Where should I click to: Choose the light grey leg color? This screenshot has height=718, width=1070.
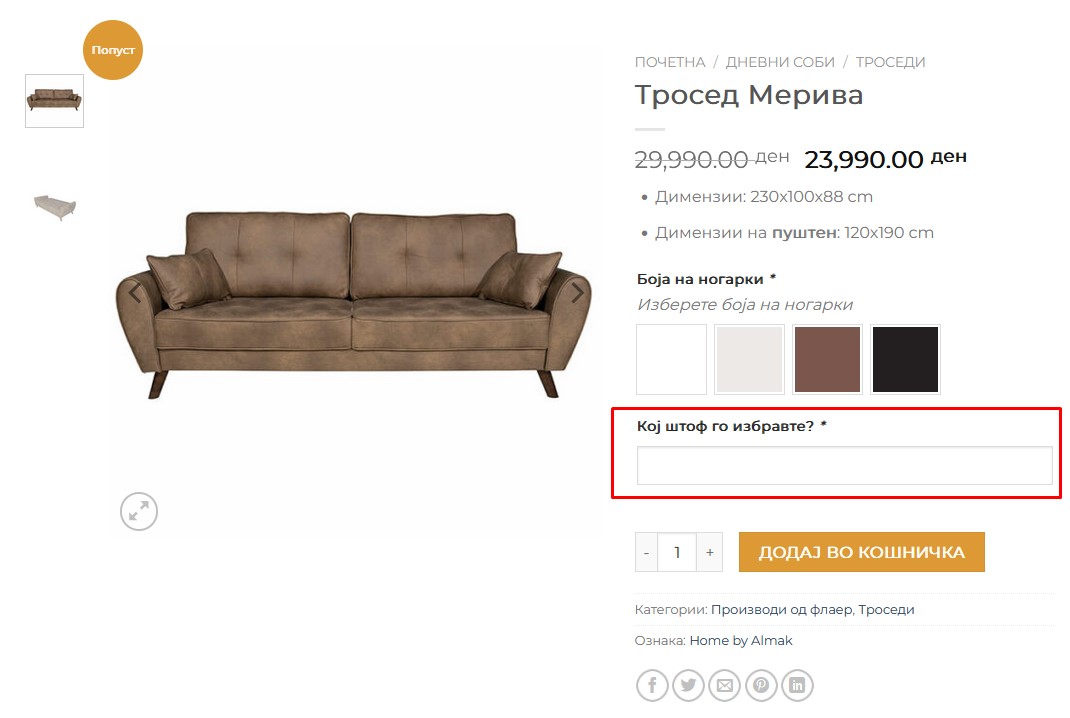pos(749,359)
